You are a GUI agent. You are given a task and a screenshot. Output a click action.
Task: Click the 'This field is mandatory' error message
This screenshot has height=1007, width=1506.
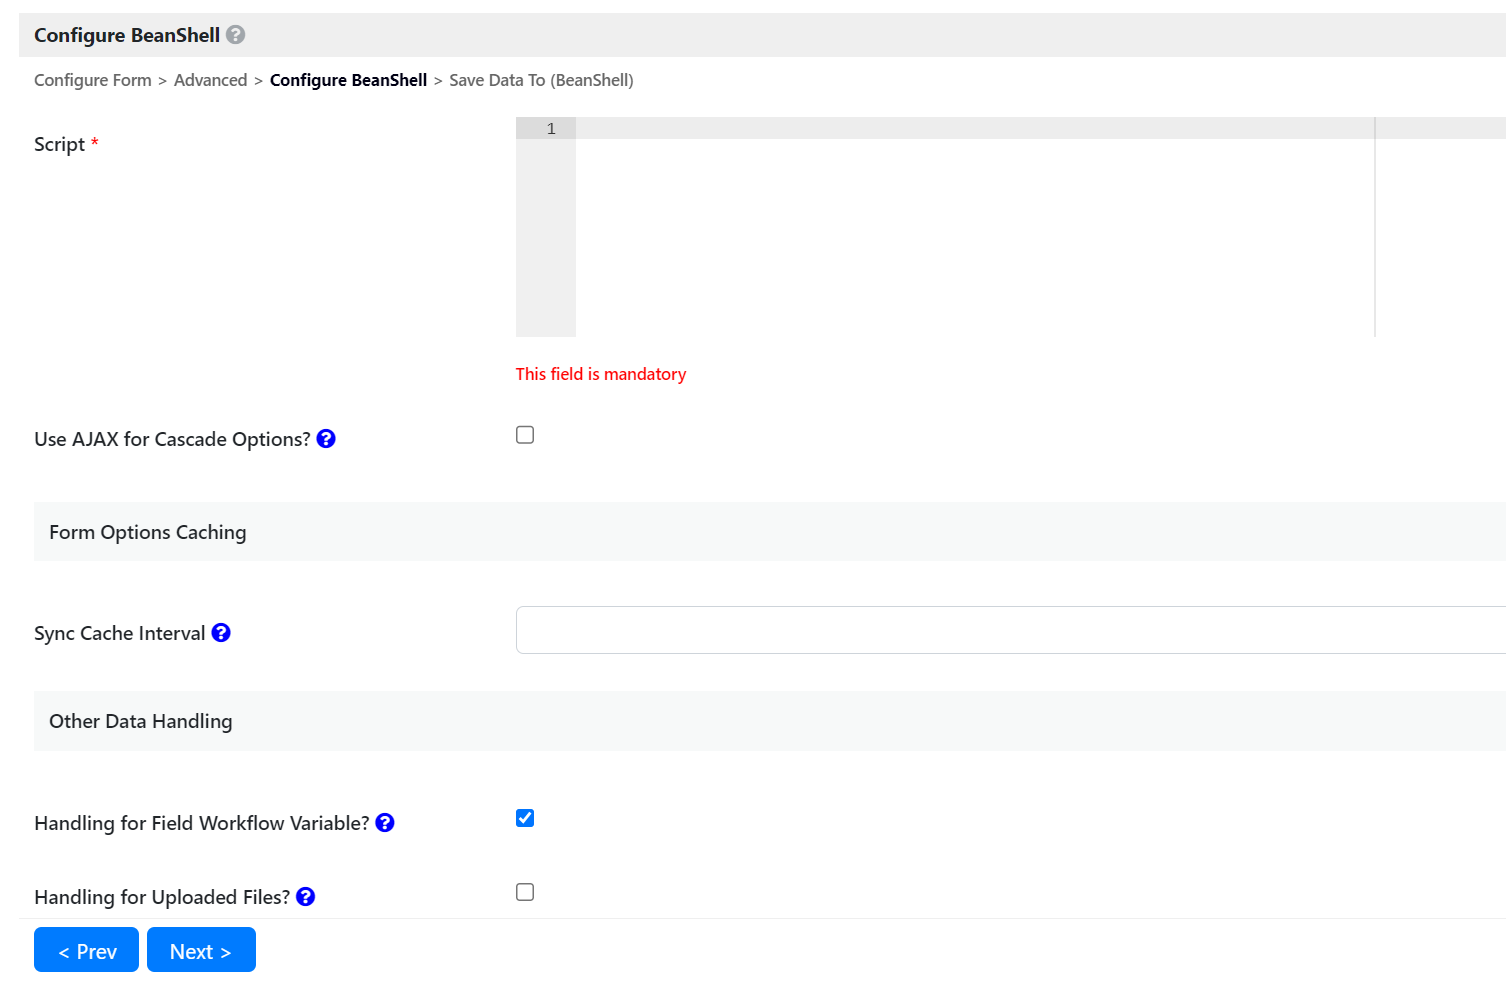click(x=601, y=374)
